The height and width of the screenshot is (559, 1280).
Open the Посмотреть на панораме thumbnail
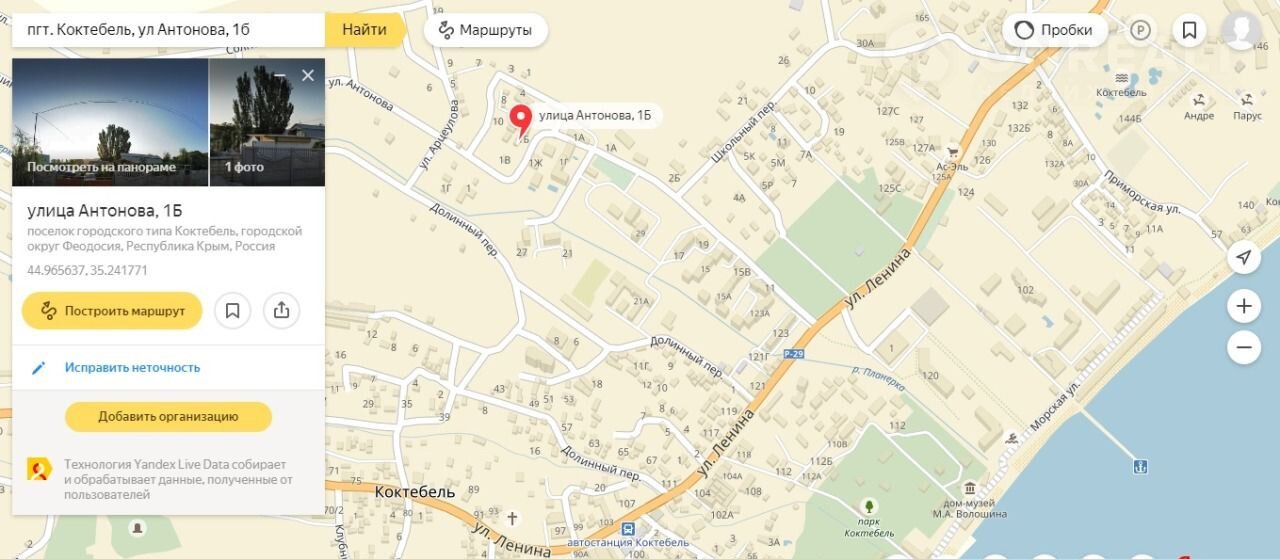pyautogui.click(x=110, y=122)
